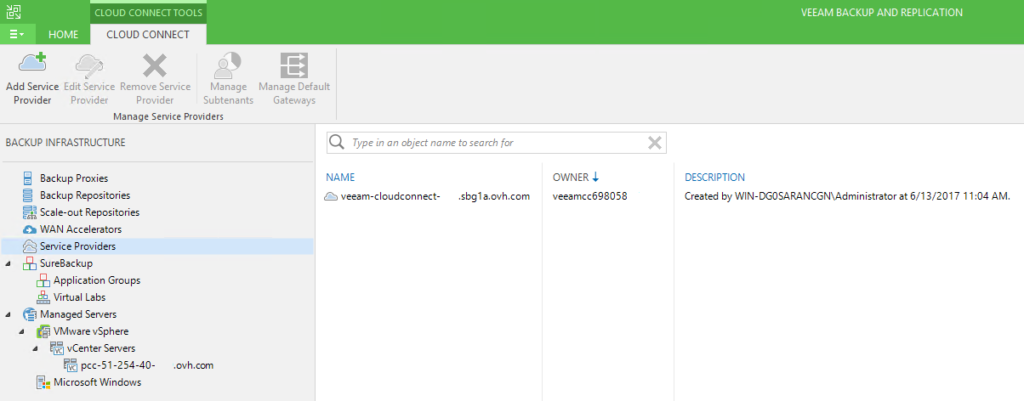This screenshot has height=401, width=1024.
Task: Collapse the Managed Servers tree node arrow
Action: coord(7,314)
